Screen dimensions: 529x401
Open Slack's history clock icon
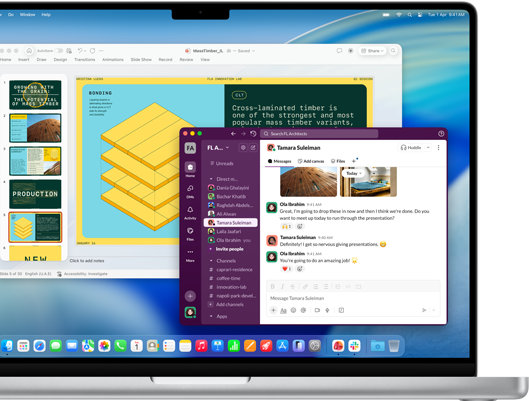tap(253, 134)
